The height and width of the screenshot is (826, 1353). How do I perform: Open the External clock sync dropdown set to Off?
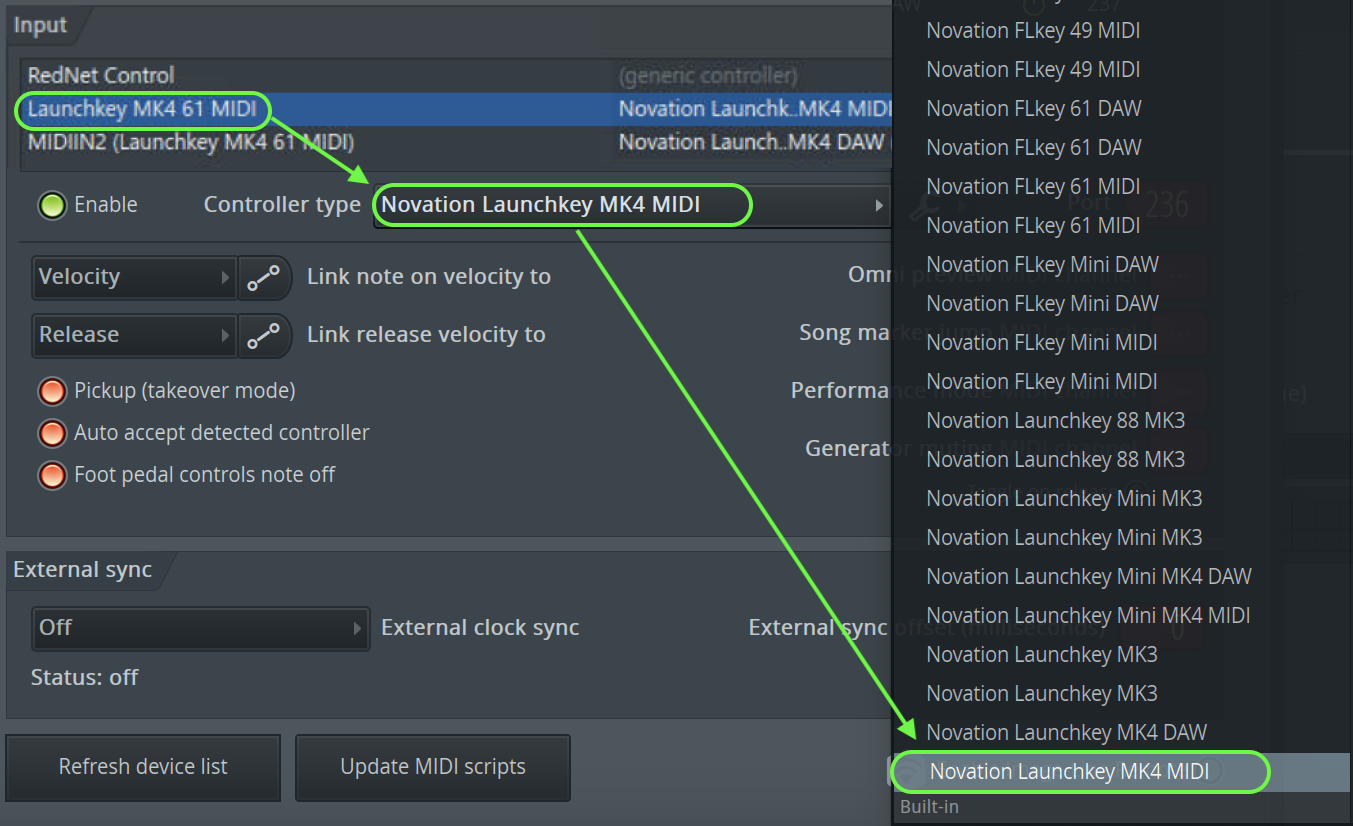(x=201, y=629)
